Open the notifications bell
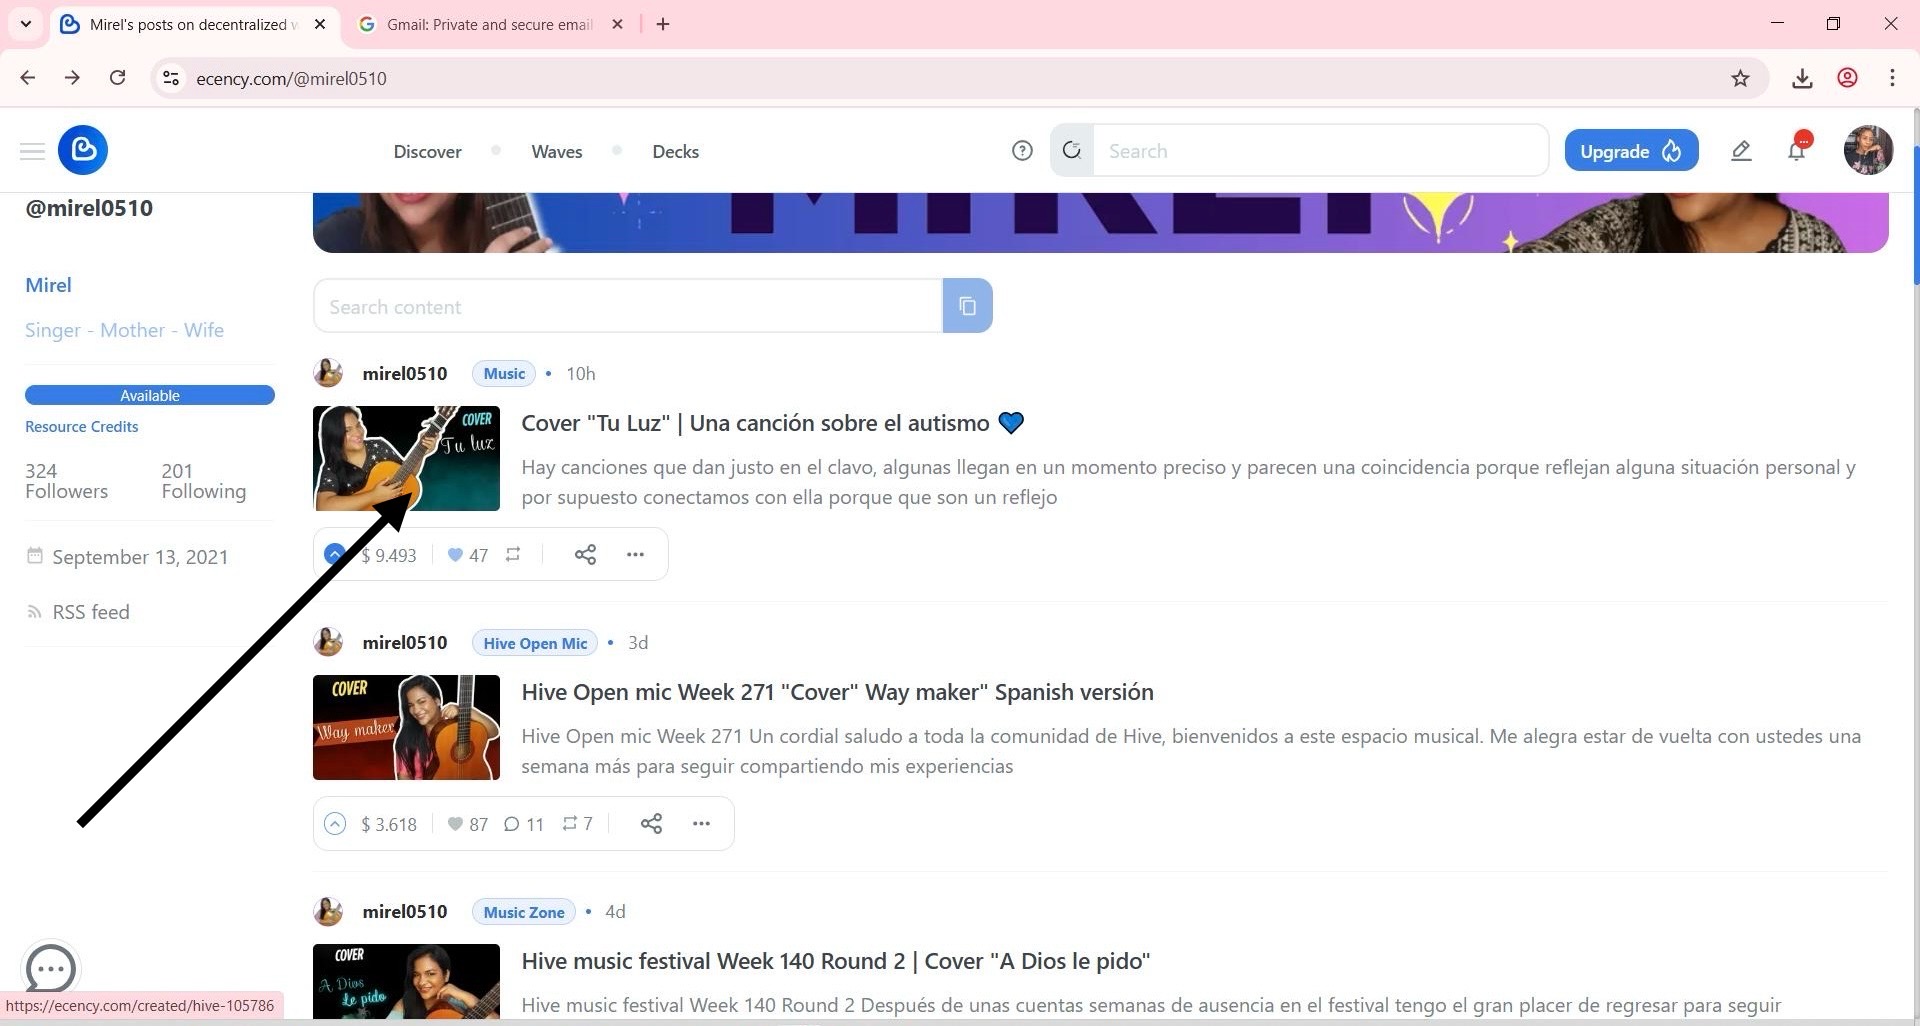Screen dimensions: 1920x1026 1797,150
